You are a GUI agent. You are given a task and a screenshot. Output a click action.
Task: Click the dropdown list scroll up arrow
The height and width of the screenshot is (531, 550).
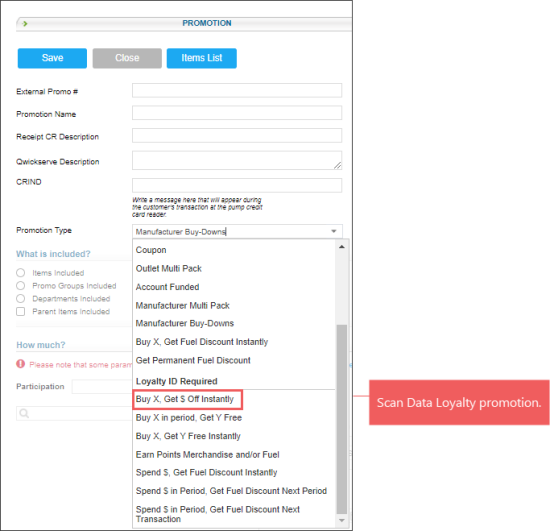(342, 247)
